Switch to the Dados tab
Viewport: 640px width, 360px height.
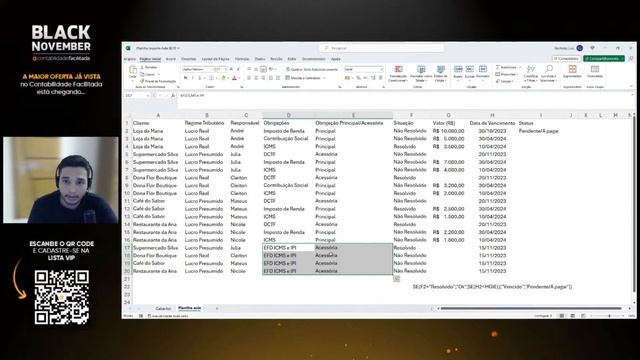click(260, 59)
